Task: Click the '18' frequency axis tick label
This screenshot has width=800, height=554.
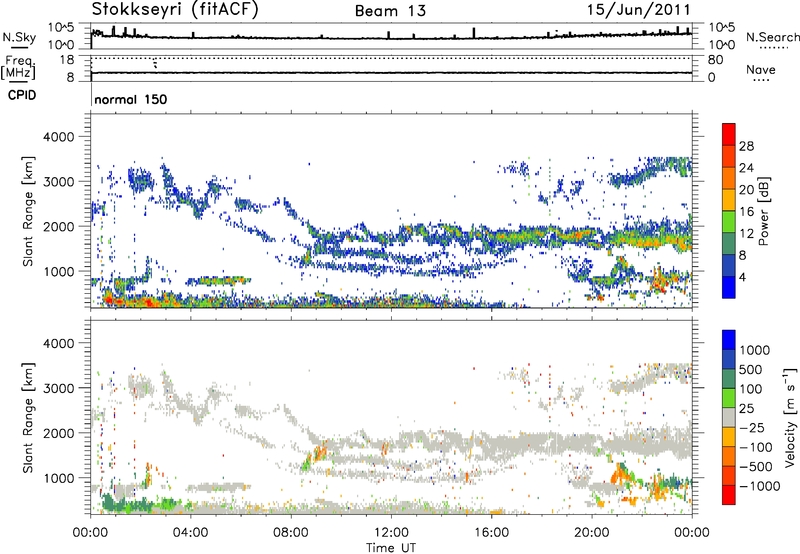Action: (x=67, y=60)
